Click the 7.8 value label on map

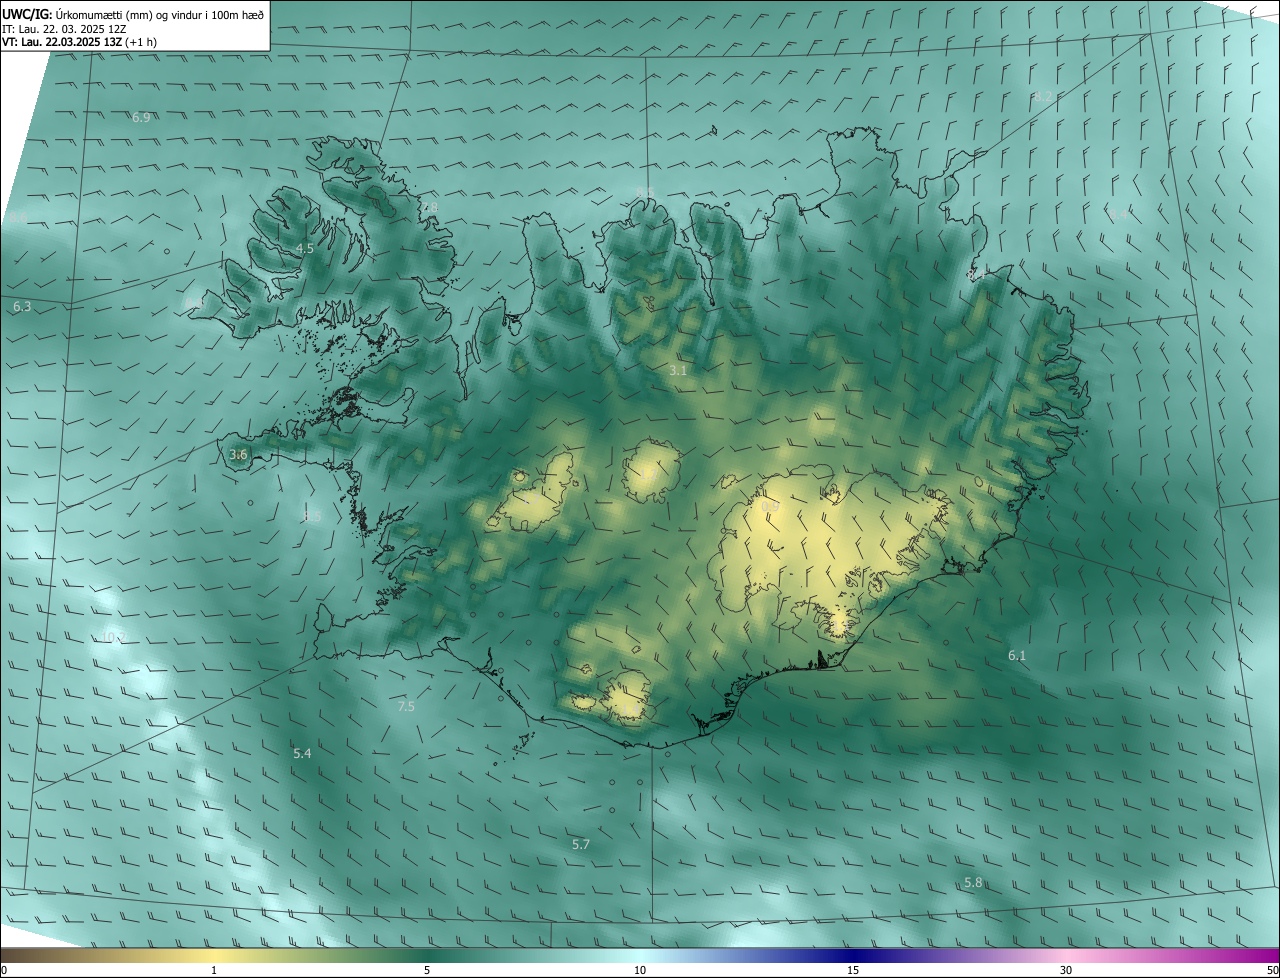429,207
